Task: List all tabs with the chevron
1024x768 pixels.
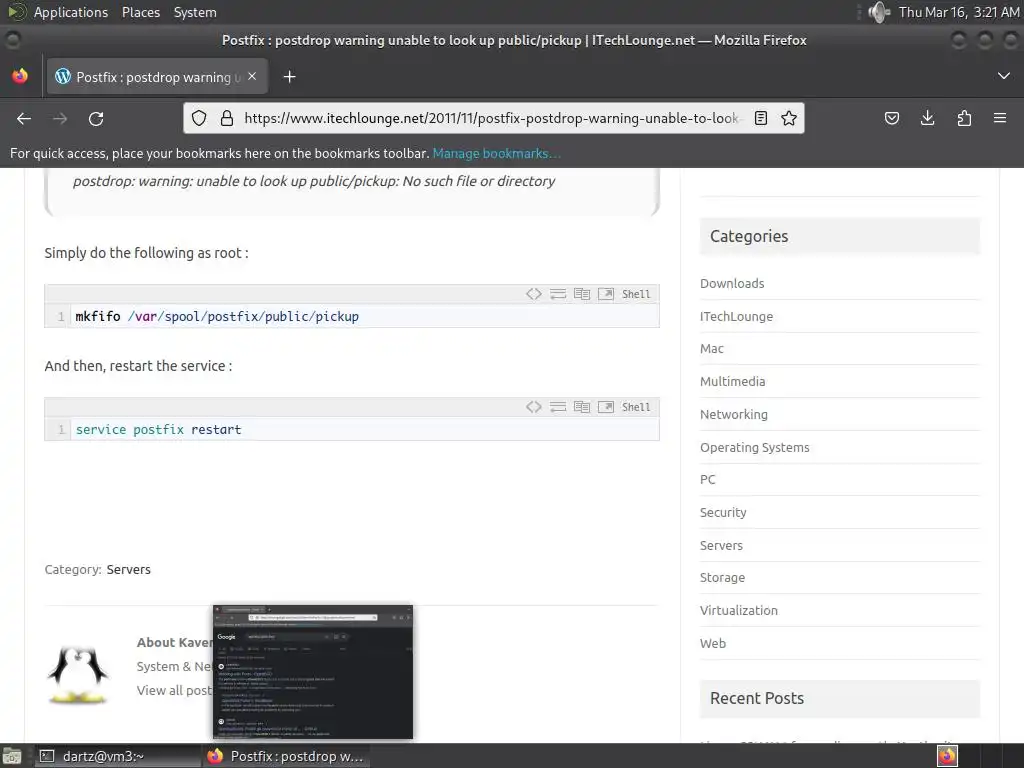Action: coord(1004,76)
